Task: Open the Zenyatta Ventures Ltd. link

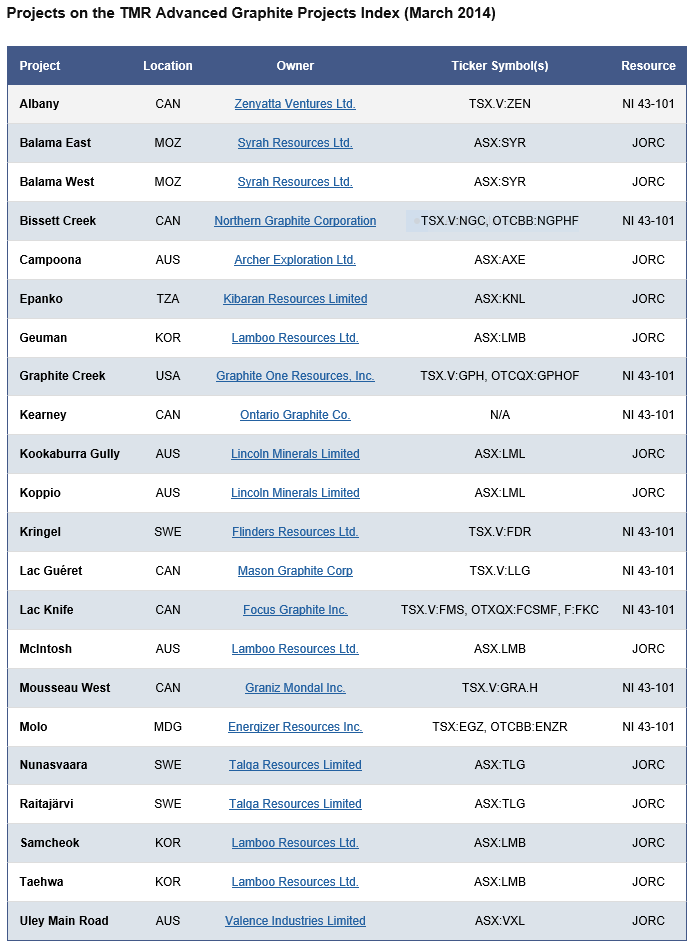Action: pos(295,104)
